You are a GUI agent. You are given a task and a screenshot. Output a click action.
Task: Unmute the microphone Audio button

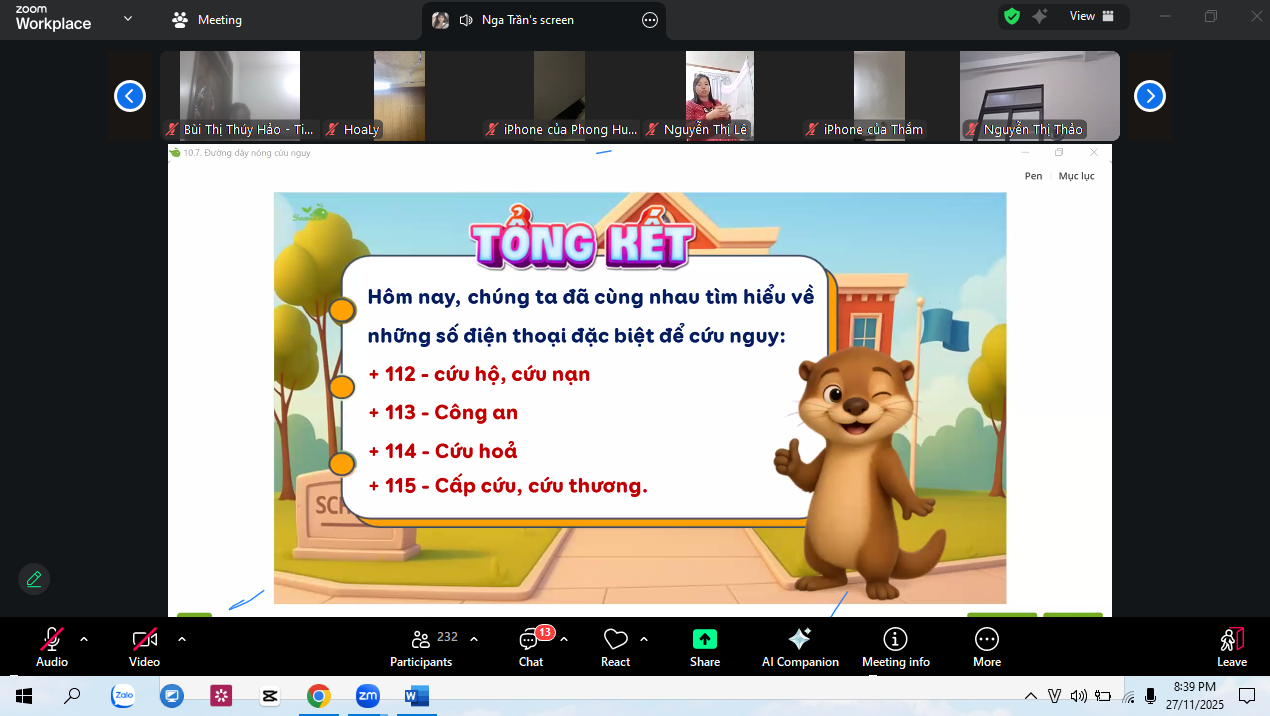pyautogui.click(x=52, y=647)
